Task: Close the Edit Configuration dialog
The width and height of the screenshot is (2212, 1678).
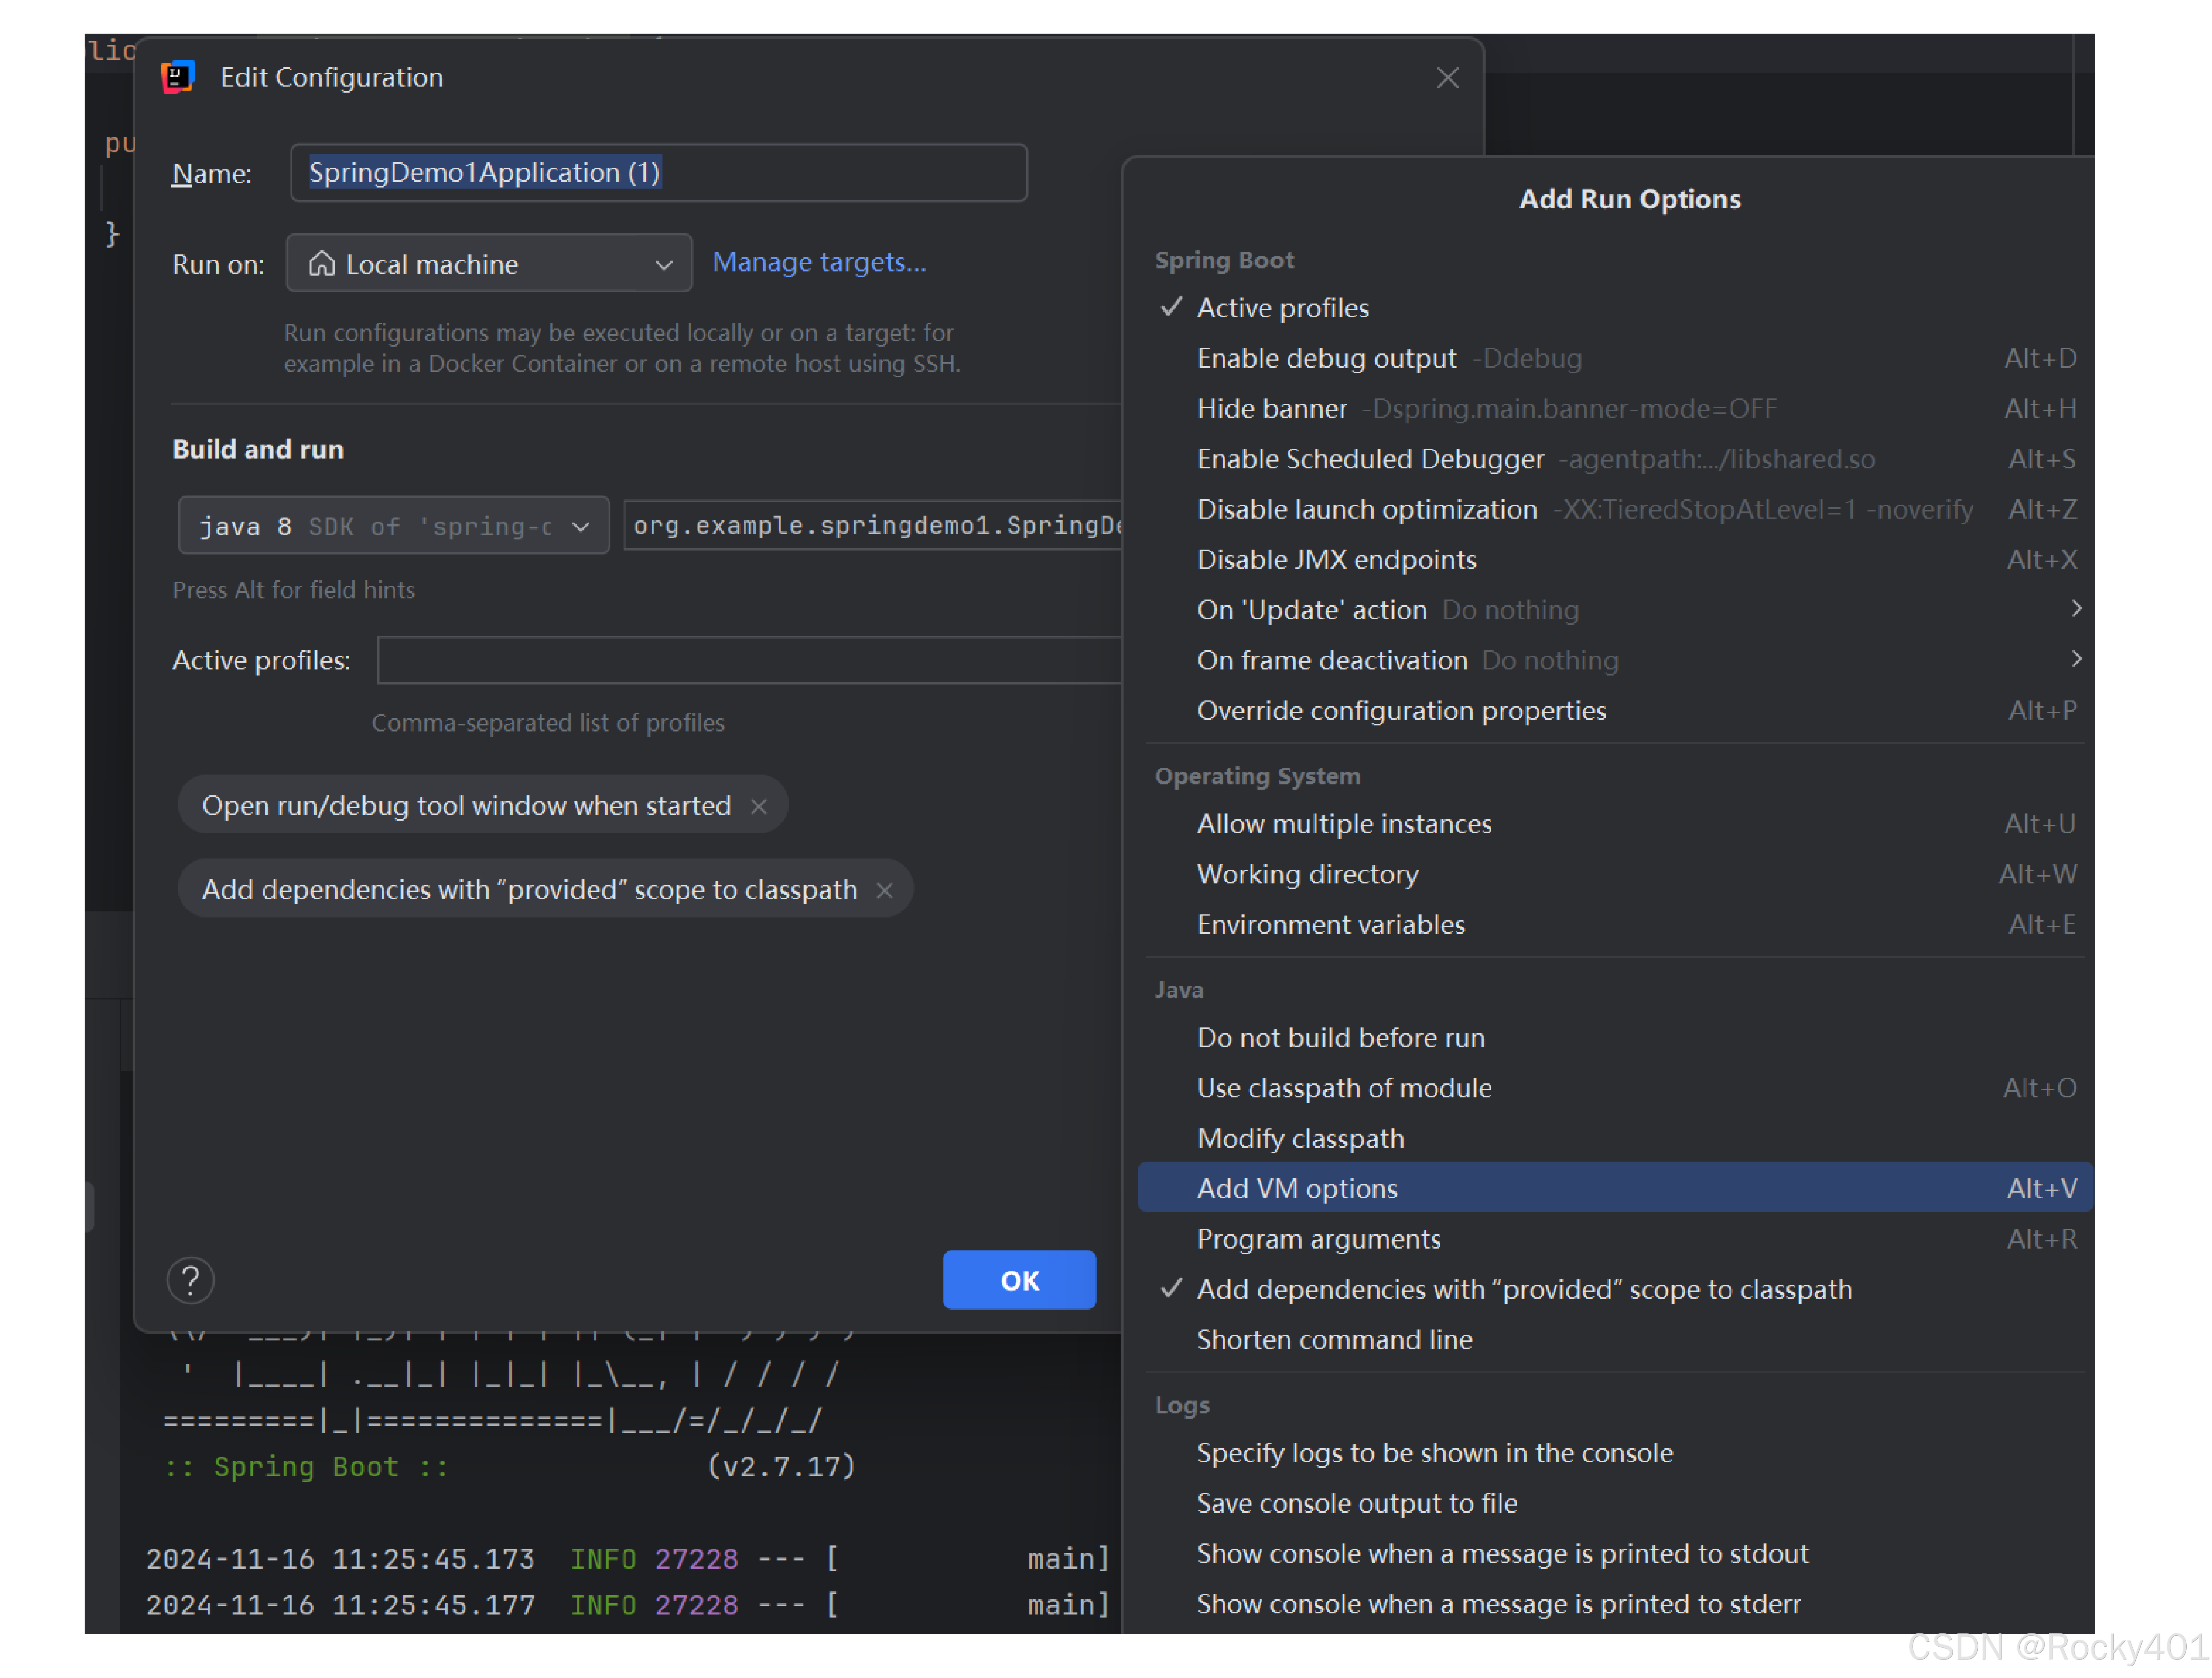Action: tap(1447, 77)
